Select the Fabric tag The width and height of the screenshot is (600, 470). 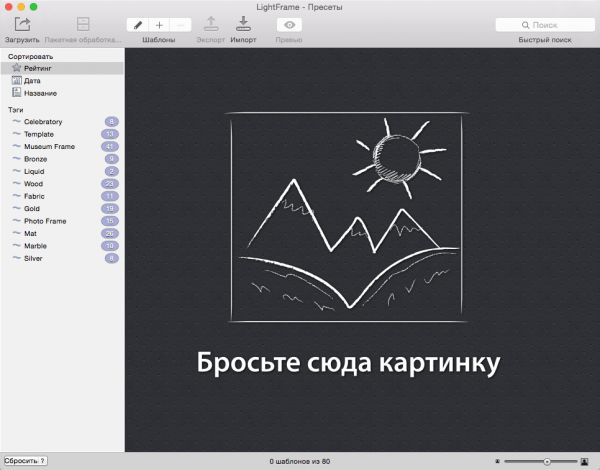pyautogui.click(x=62, y=196)
